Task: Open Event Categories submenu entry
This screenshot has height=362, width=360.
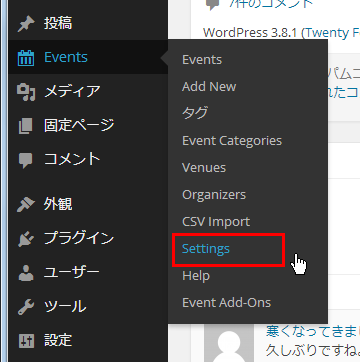Action: (x=232, y=141)
